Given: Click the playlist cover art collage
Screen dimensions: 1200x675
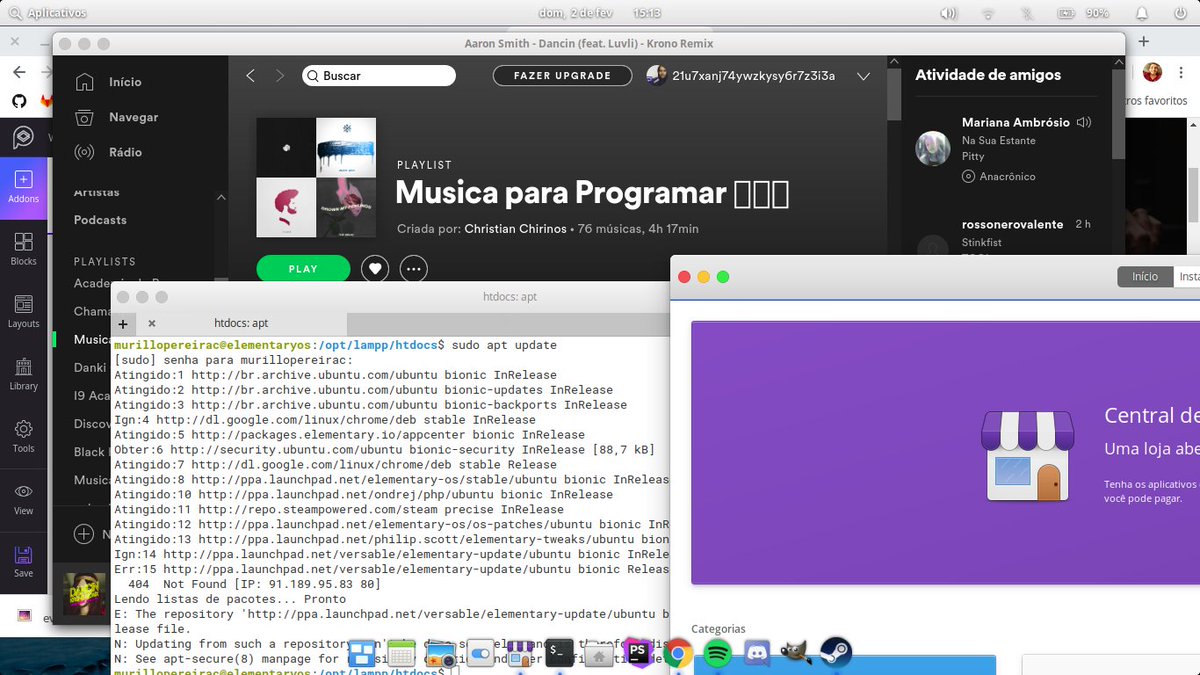Looking at the screenshot, I should point(316,178).
